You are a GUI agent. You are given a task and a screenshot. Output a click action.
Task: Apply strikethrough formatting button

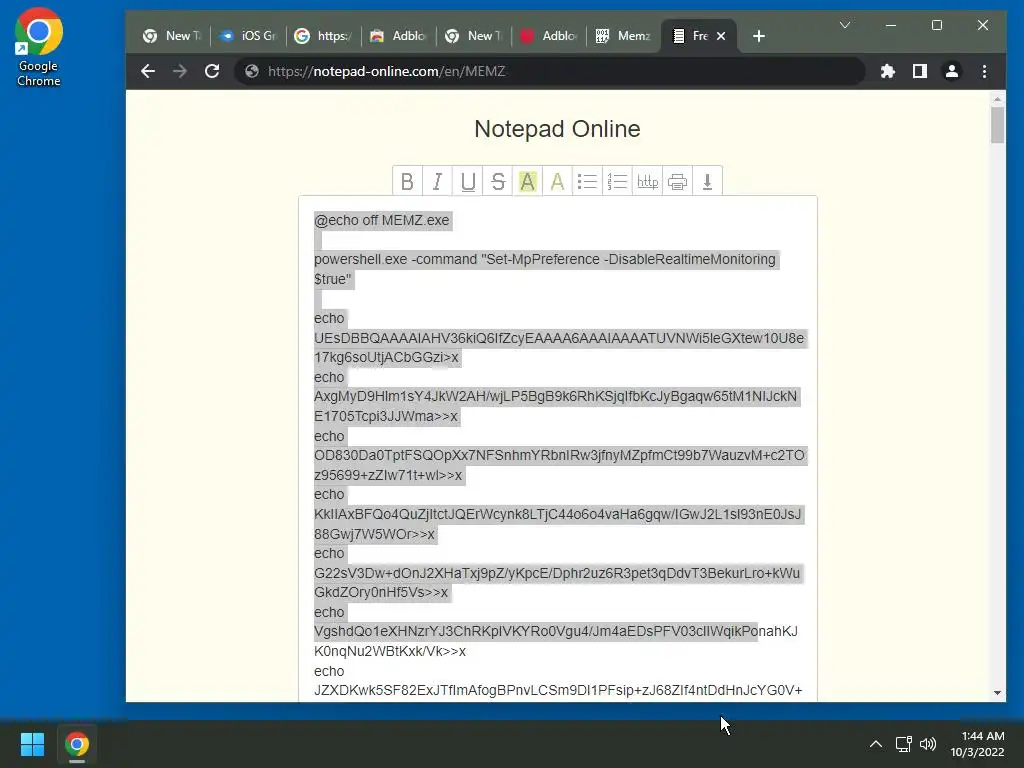[x=498, y=181]
